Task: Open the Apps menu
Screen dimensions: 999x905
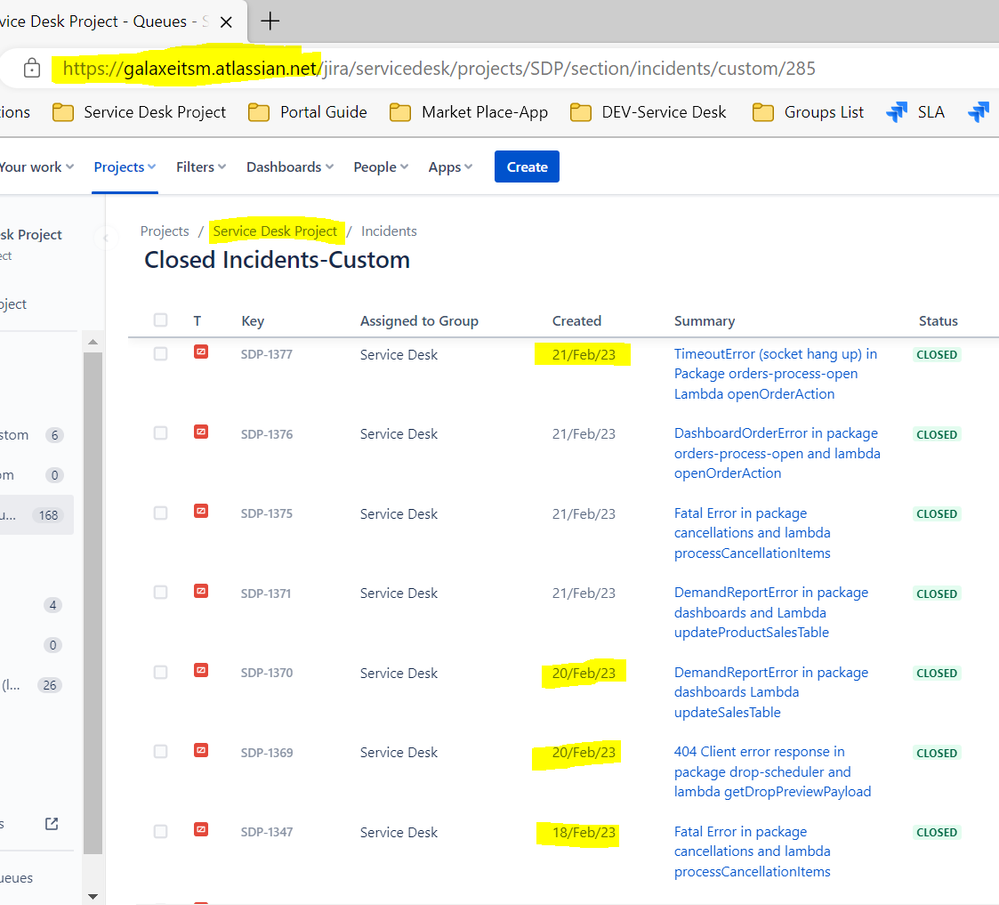Action: click(x=450, y=167)
